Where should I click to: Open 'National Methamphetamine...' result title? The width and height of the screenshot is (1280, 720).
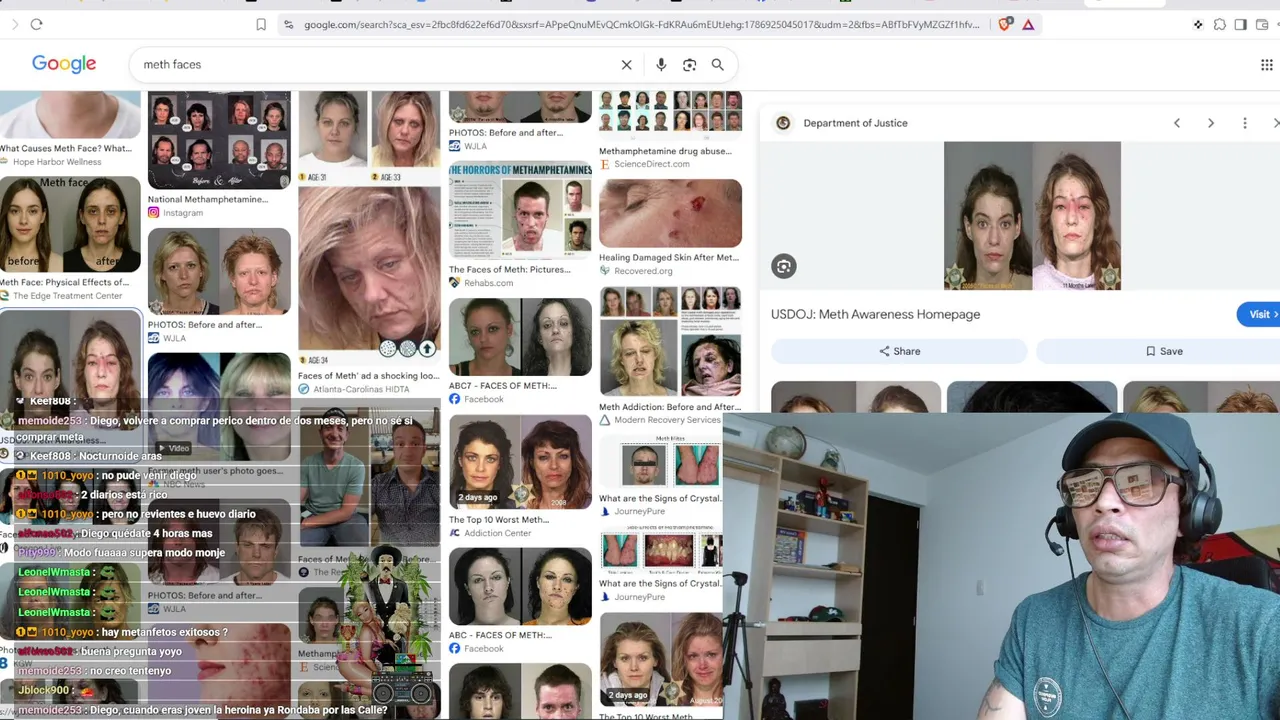(208, 199)
